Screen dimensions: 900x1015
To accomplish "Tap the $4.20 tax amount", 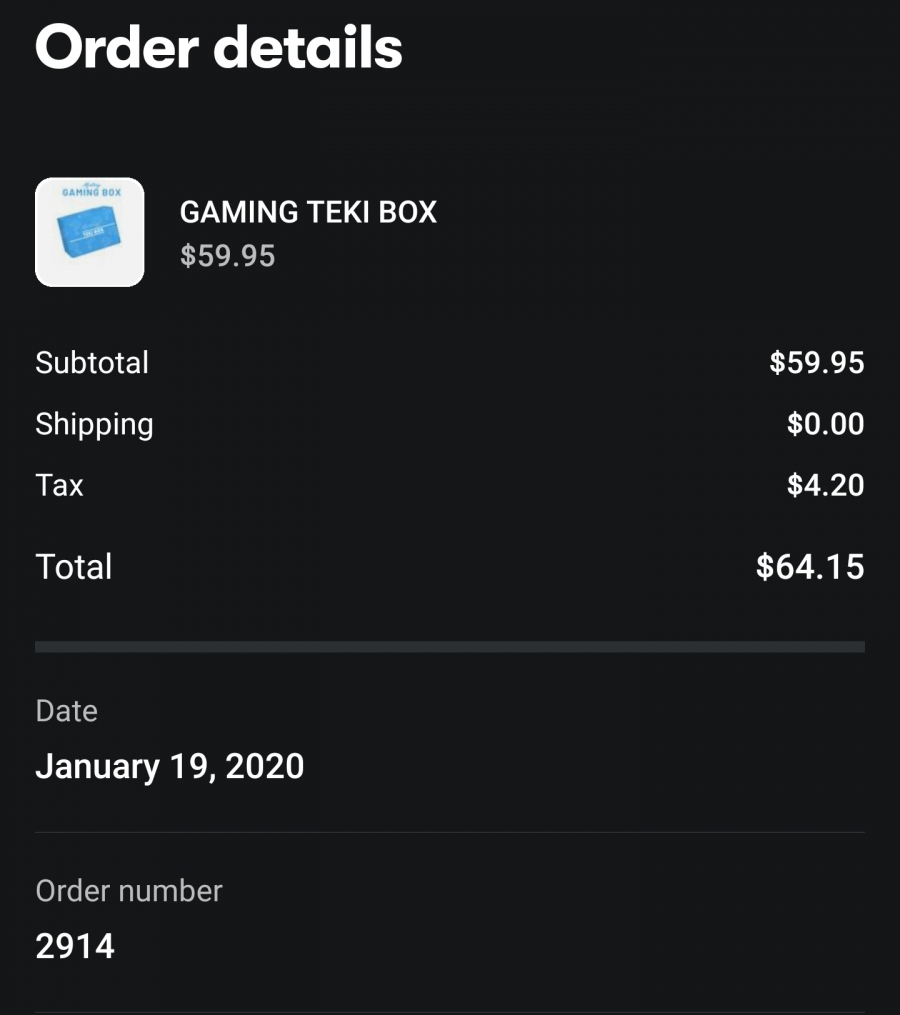I will [826, 485].
